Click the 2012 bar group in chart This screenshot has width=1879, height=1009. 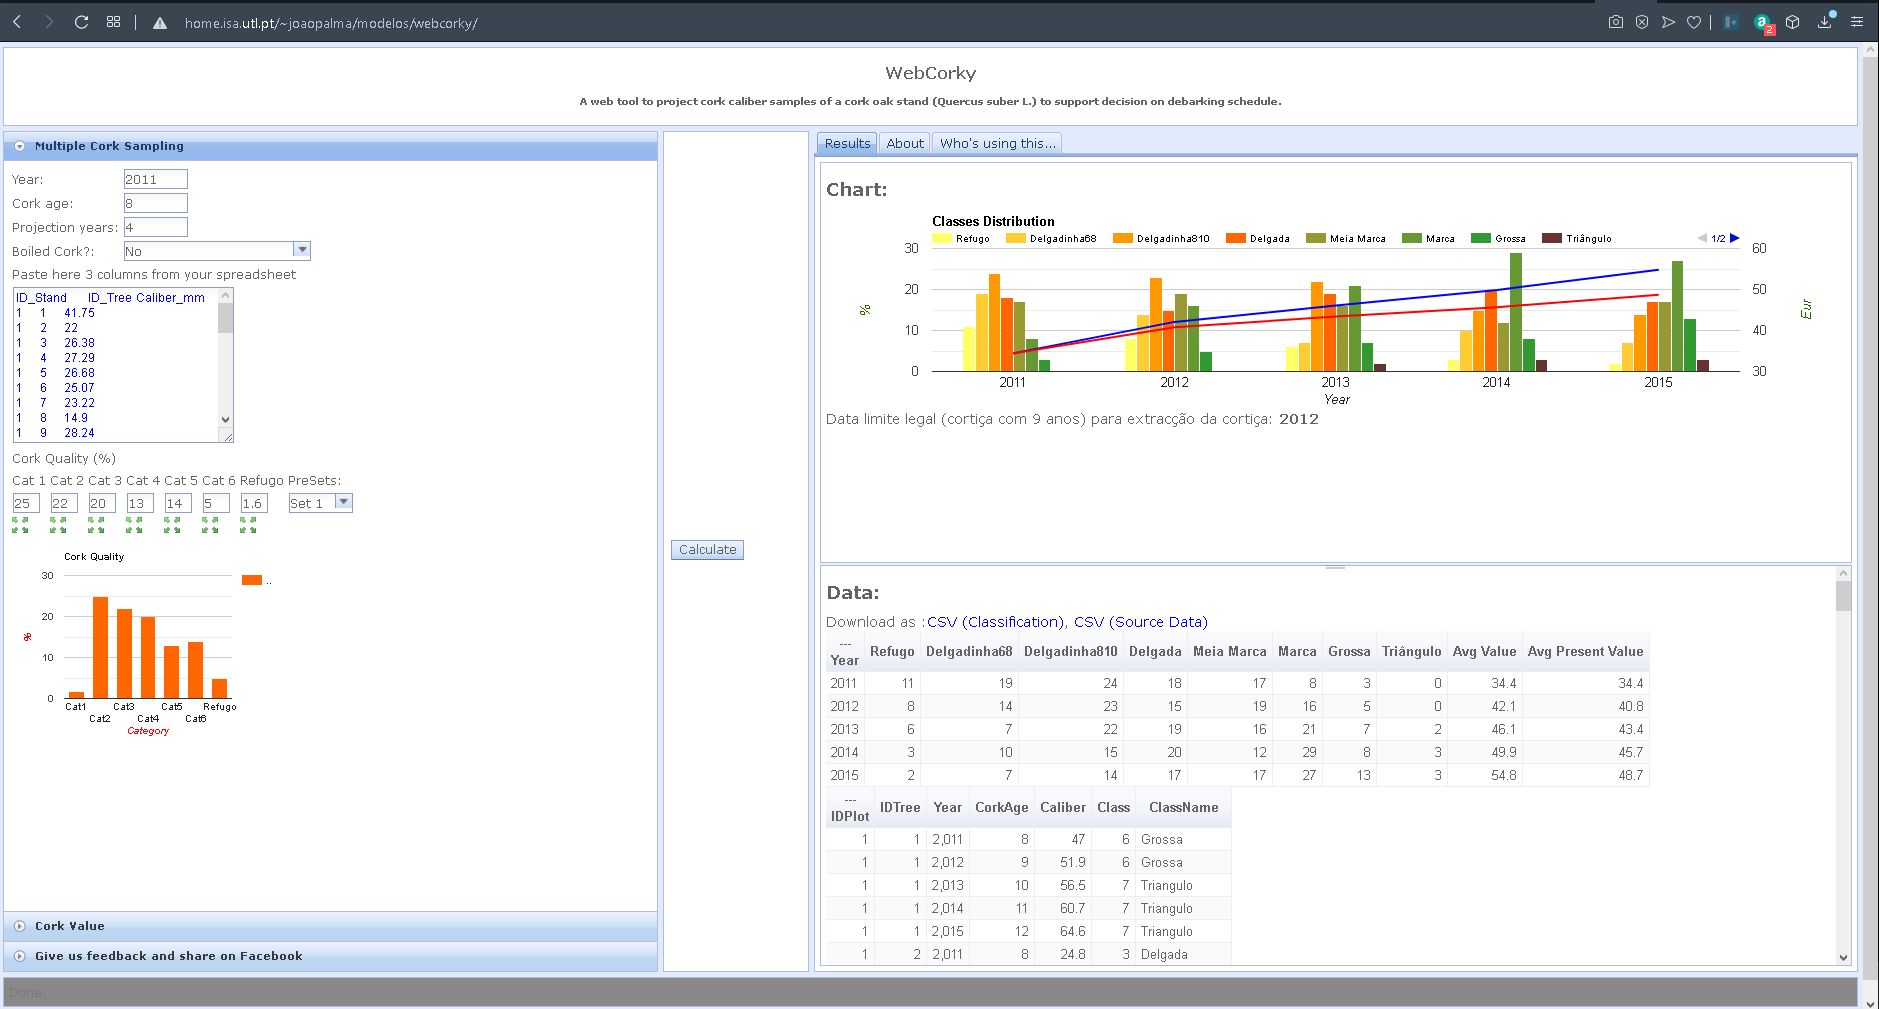tap(1169, 325)
